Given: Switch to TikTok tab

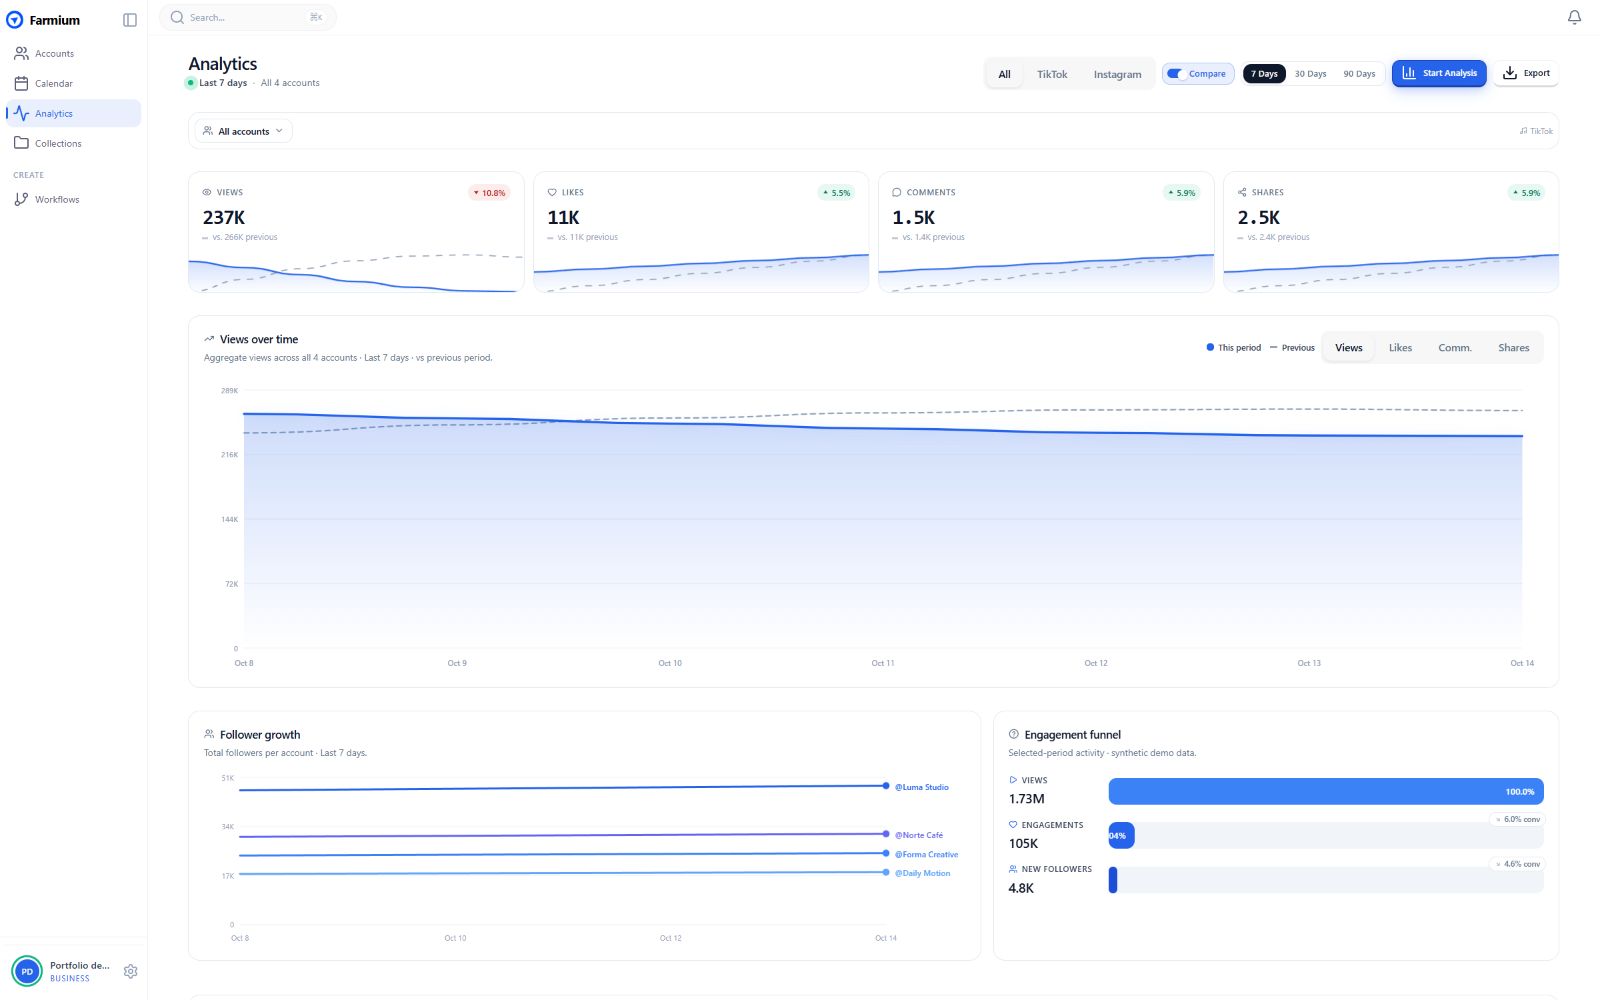Looking at the screenshot, I should pyautogui.click(x=1052, y=74).
